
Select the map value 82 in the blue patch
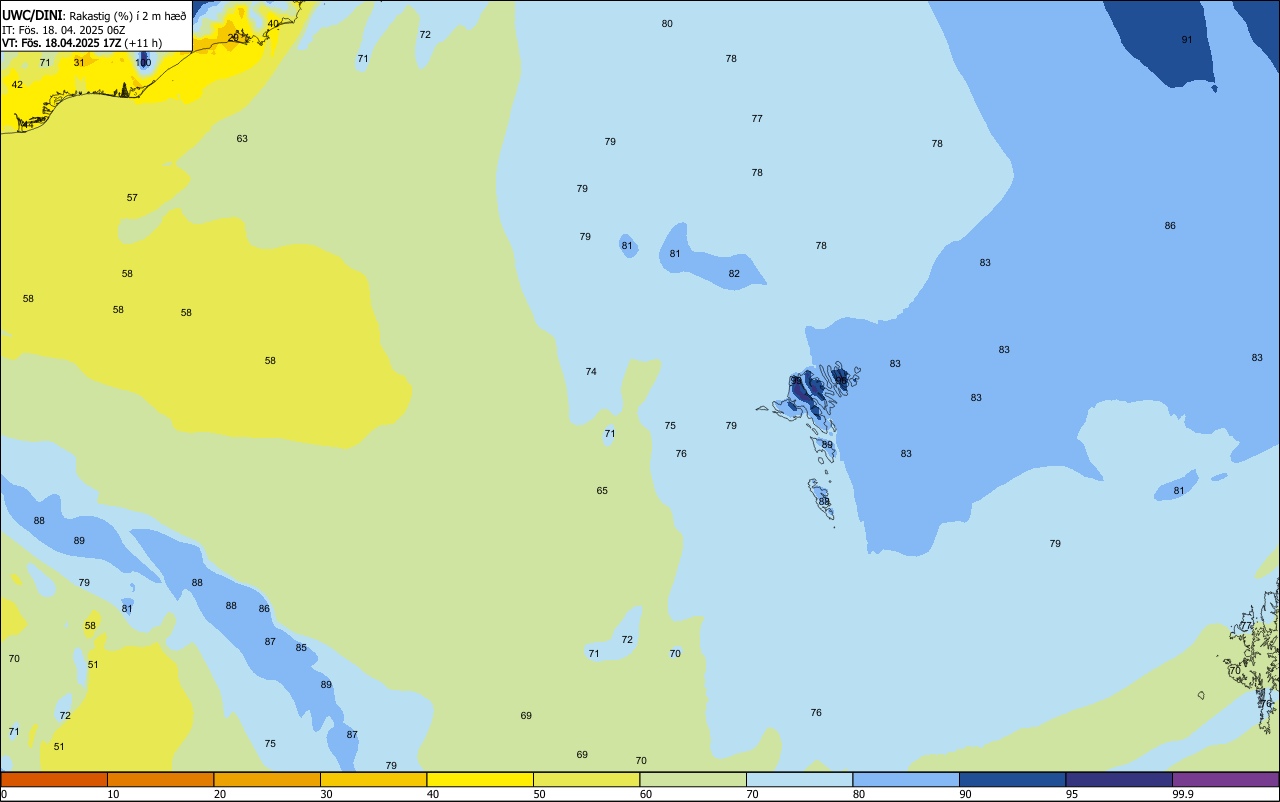[x=734, y=273]
